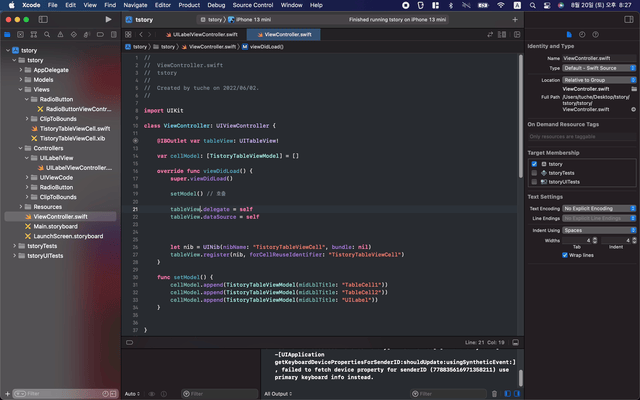Screen dimensions: 640x400
Task: Open the Source Control menu
Action: pyautogui.click(x=253, y=5)
